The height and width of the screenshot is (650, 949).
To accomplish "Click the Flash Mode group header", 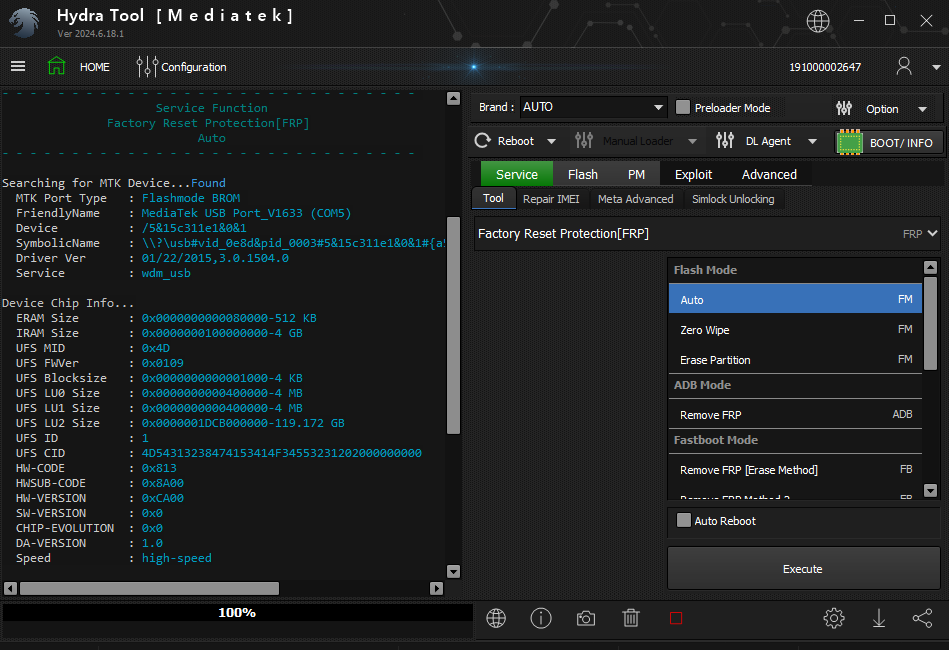I will click(795, 270).
